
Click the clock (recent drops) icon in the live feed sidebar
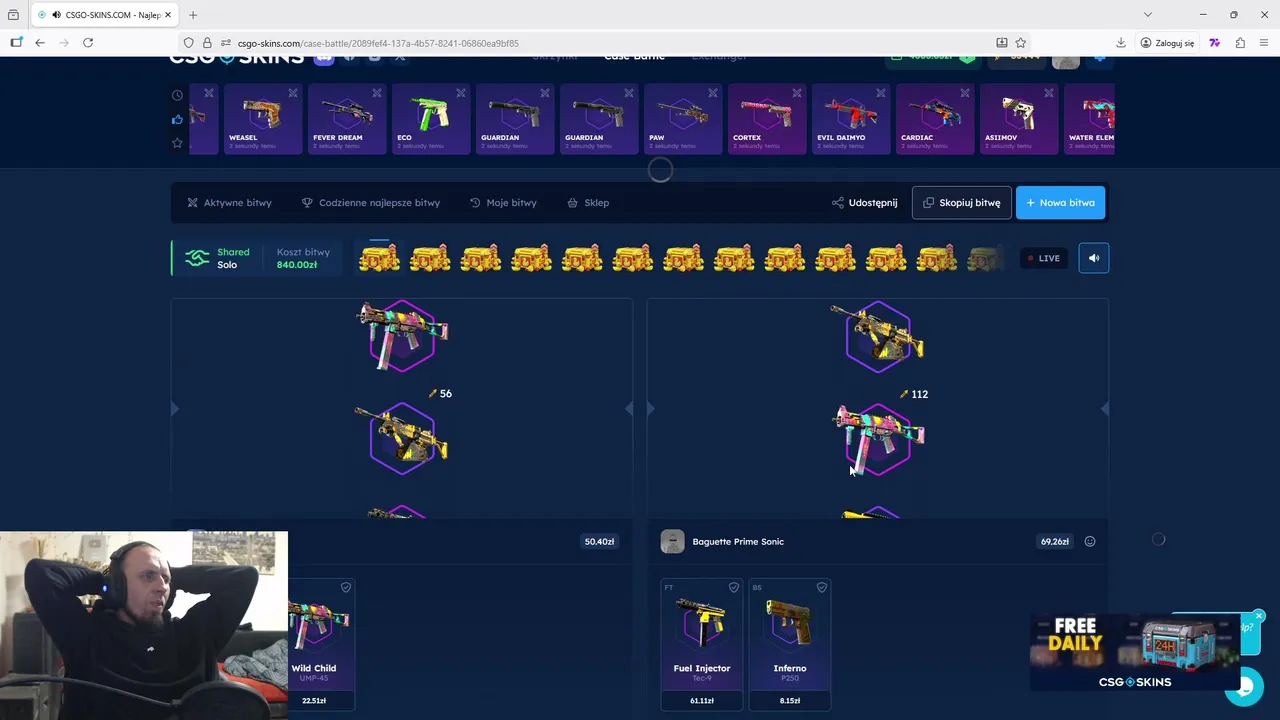177,95
